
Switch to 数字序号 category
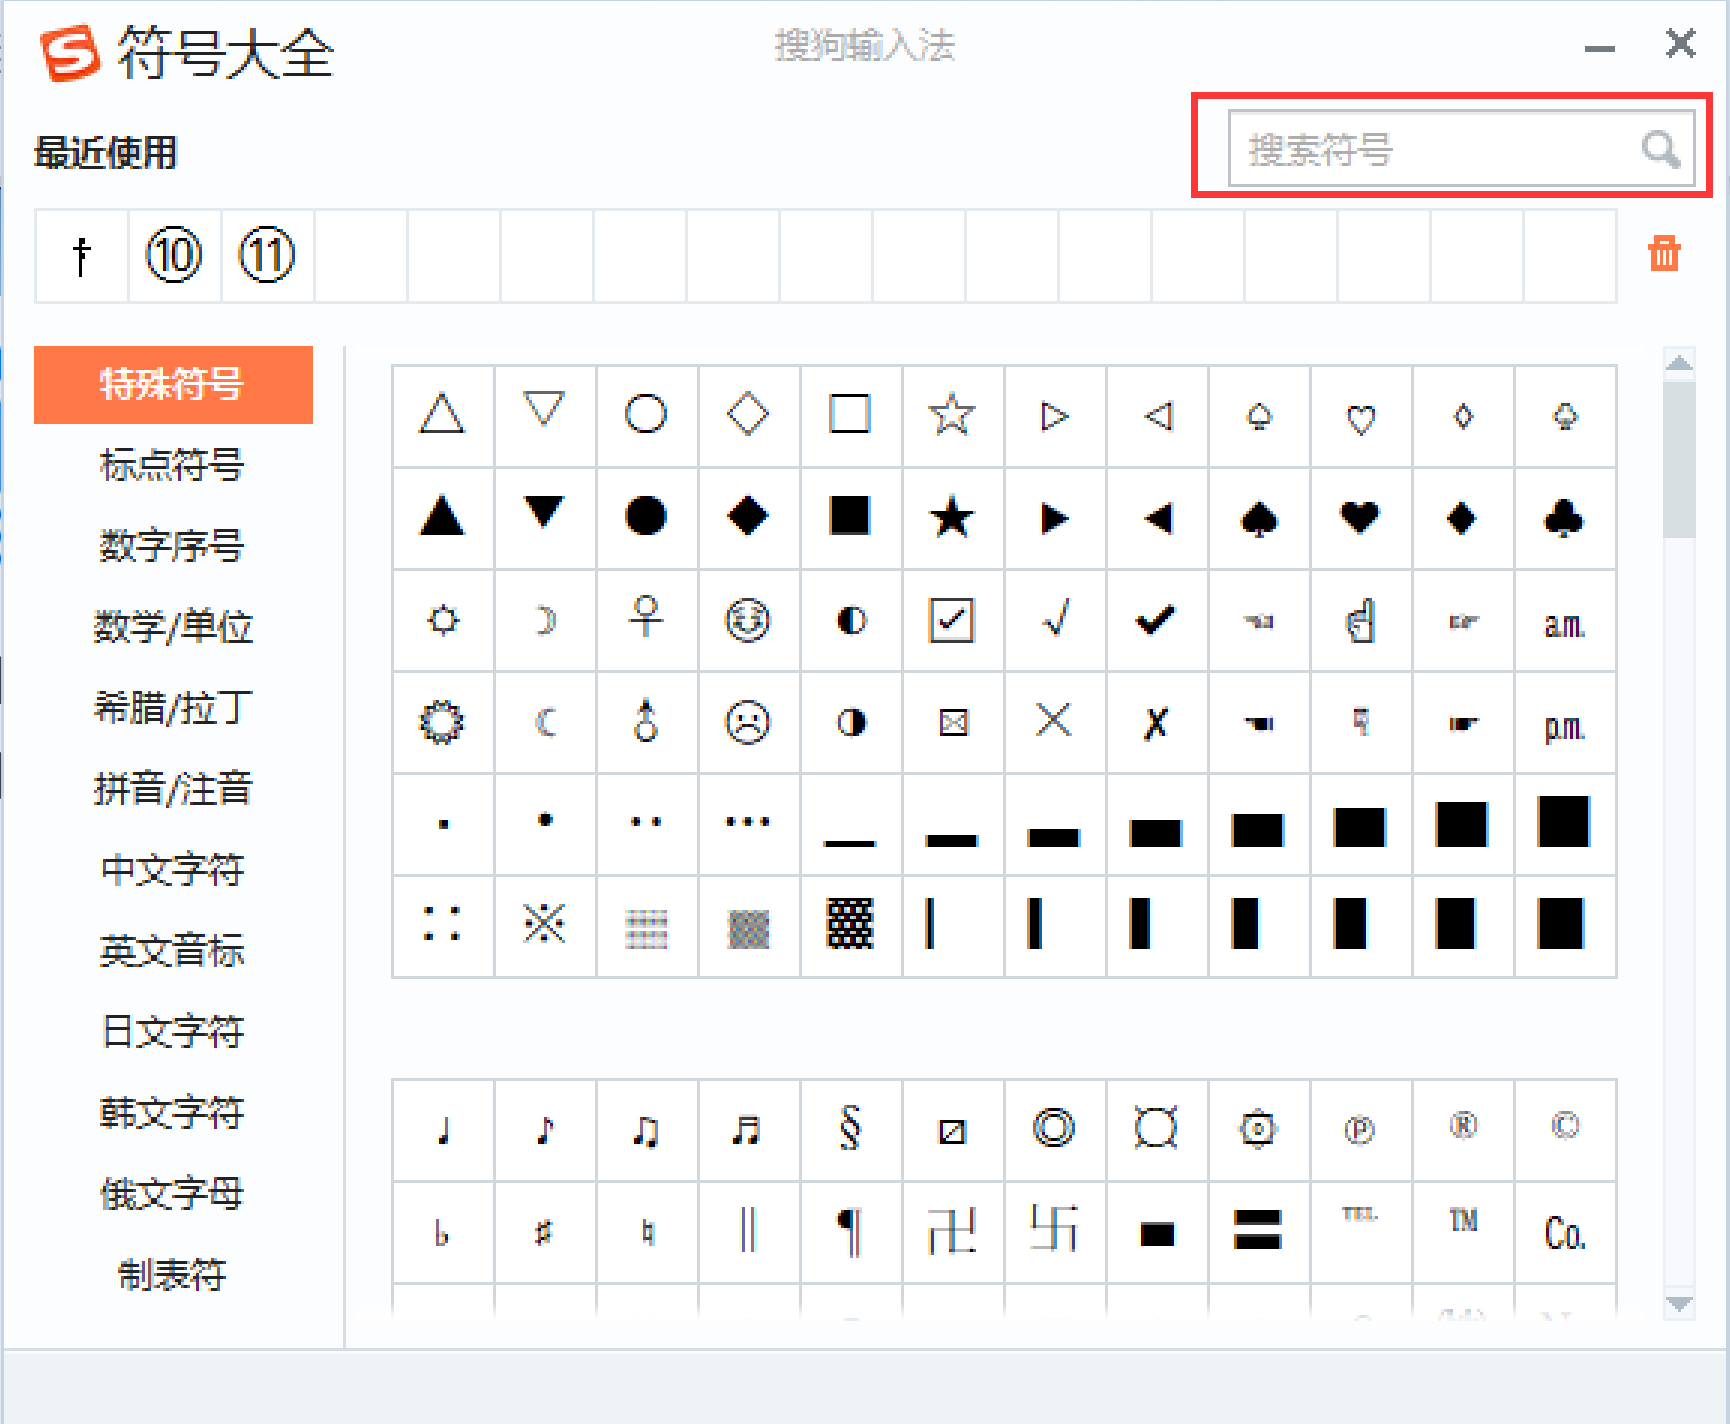coord(173,546)
